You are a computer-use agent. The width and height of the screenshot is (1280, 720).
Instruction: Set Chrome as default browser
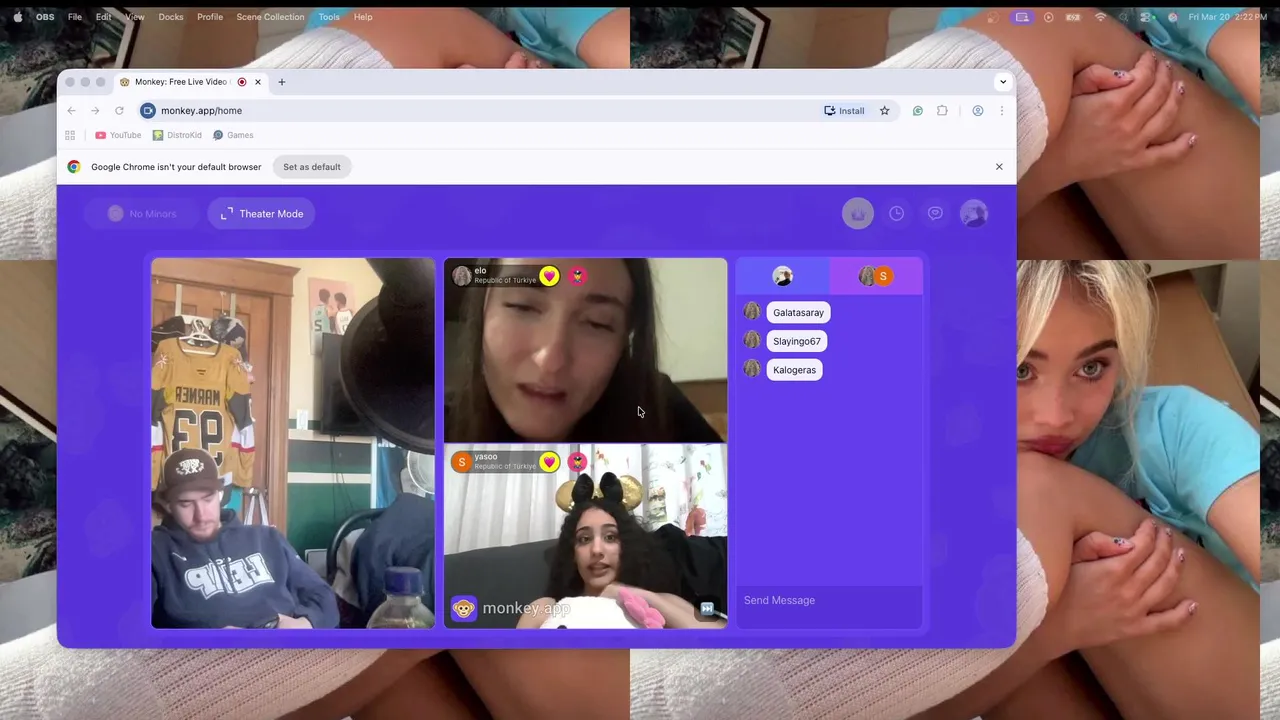(312, 167)
